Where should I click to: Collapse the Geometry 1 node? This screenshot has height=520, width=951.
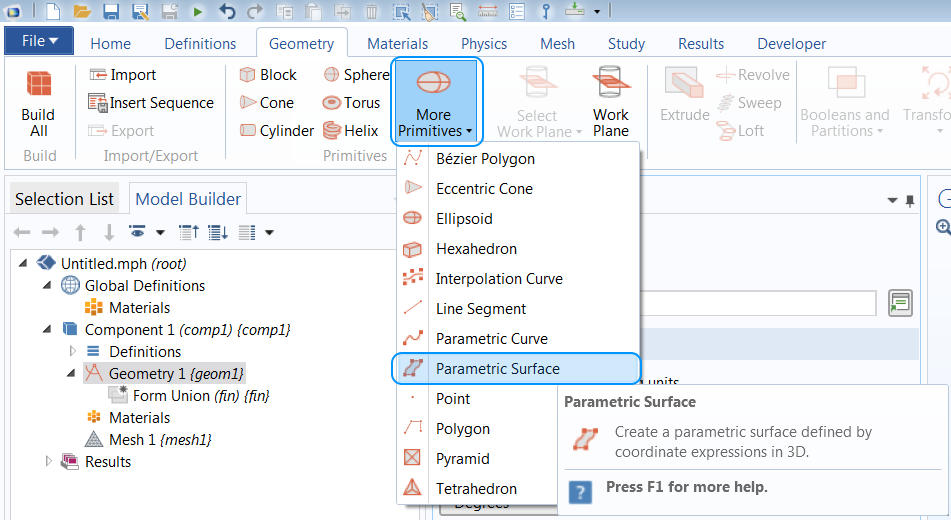72,373
